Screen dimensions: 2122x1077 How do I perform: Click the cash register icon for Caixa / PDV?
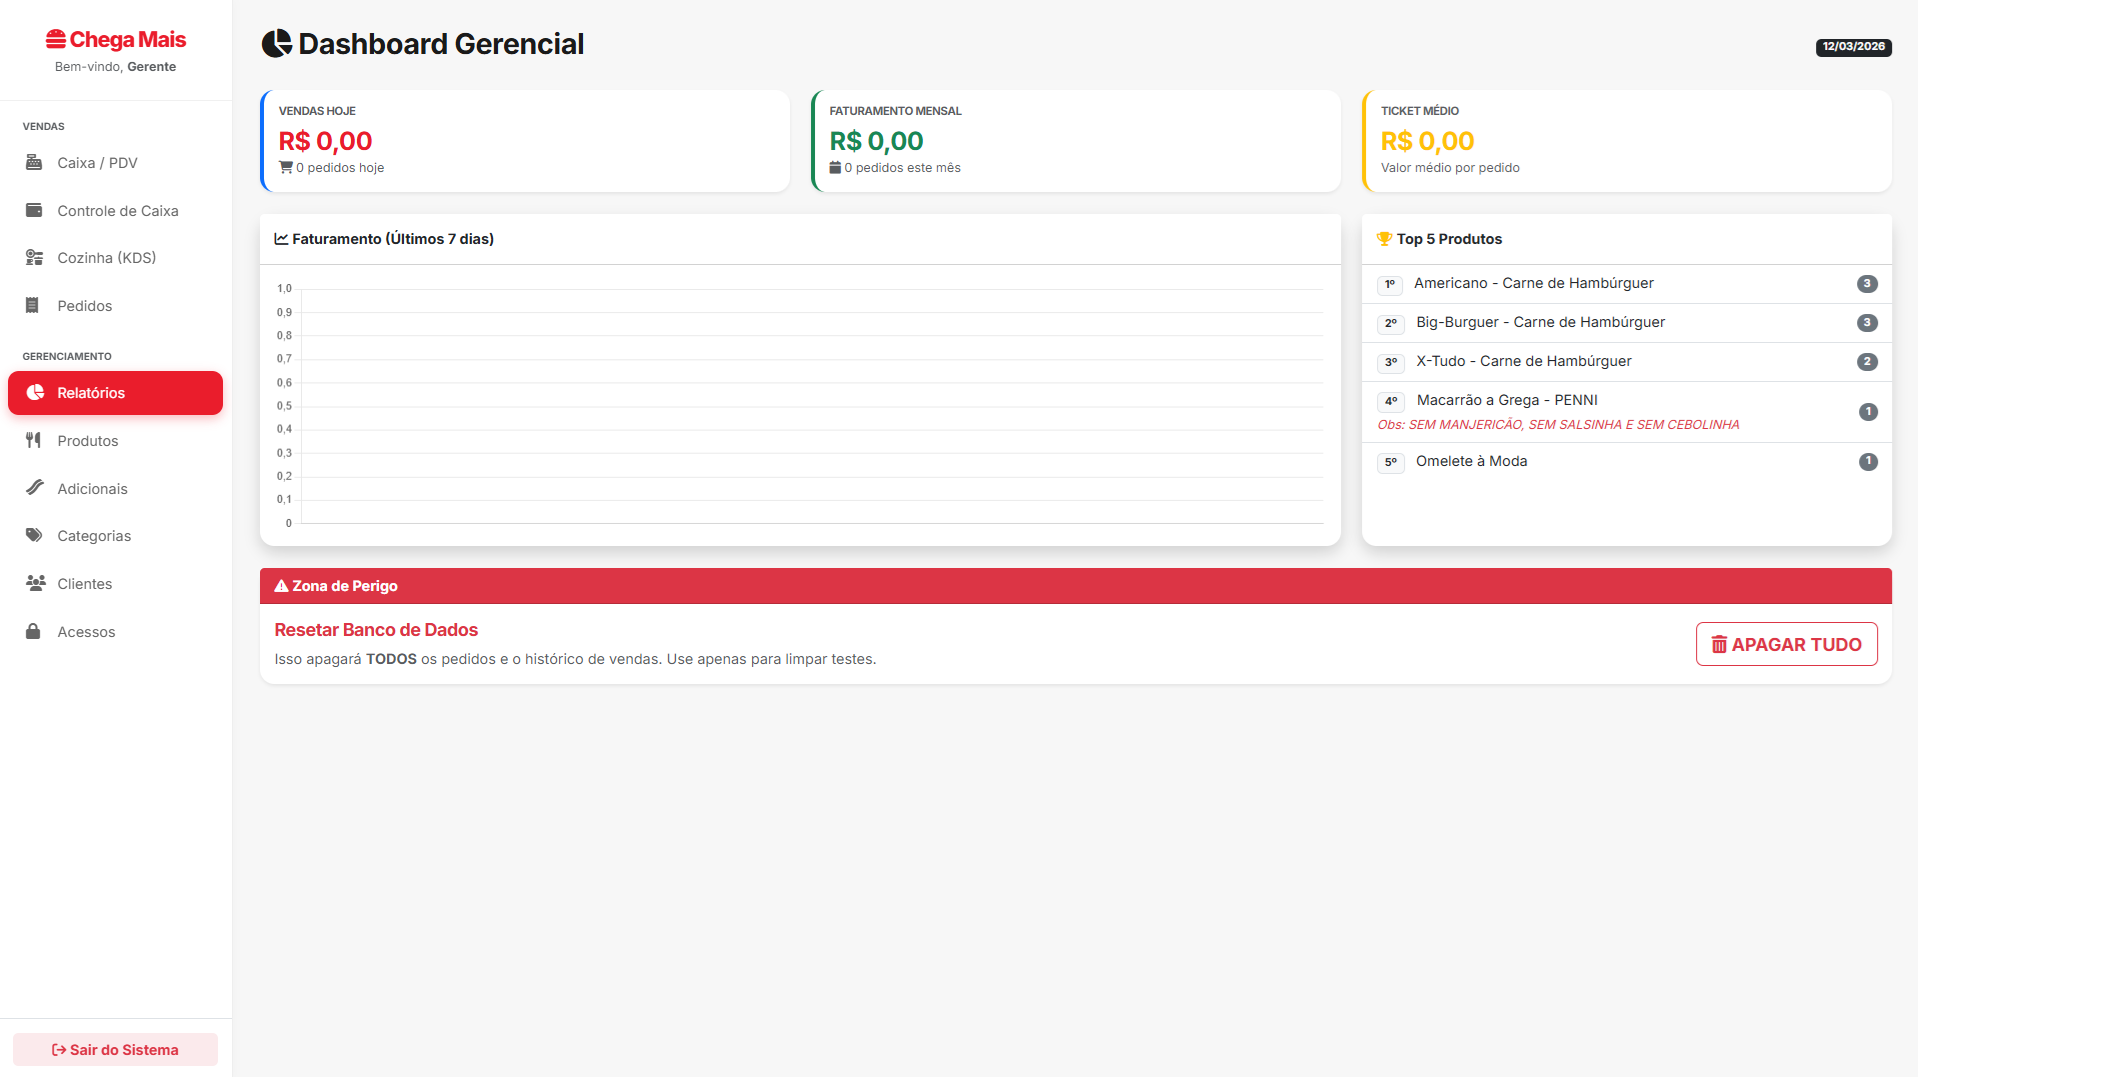pos(34,162)
